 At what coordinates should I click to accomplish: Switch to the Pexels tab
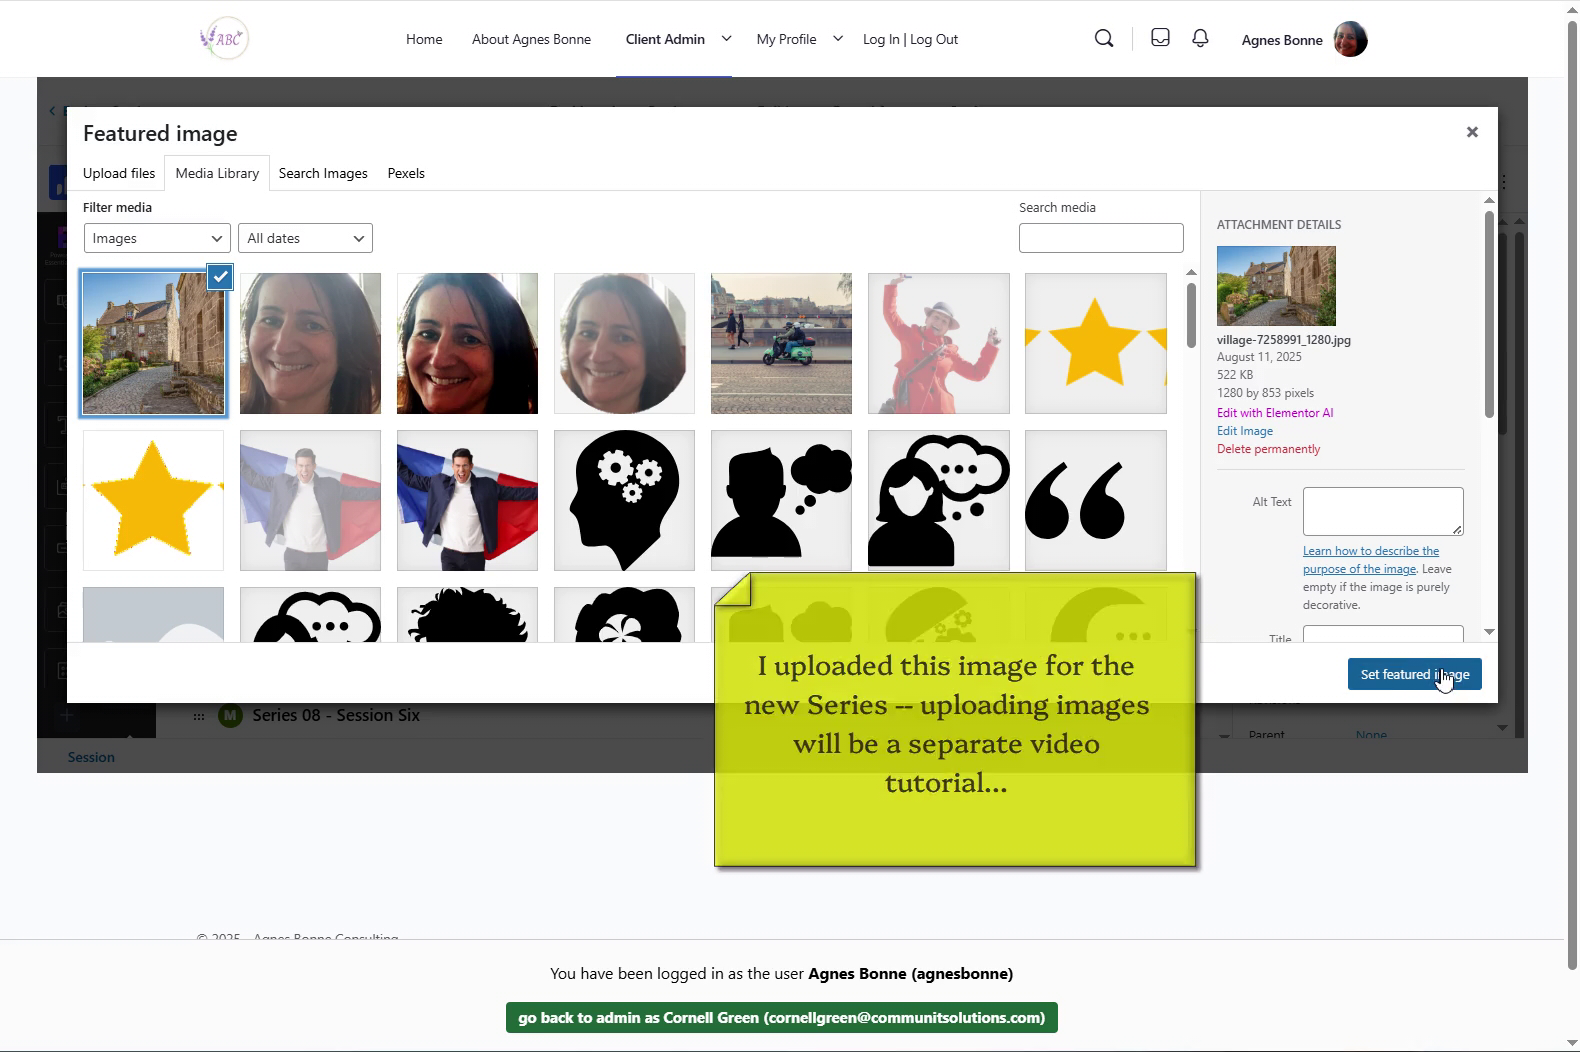pyautogui.click(x=406, y=173)
